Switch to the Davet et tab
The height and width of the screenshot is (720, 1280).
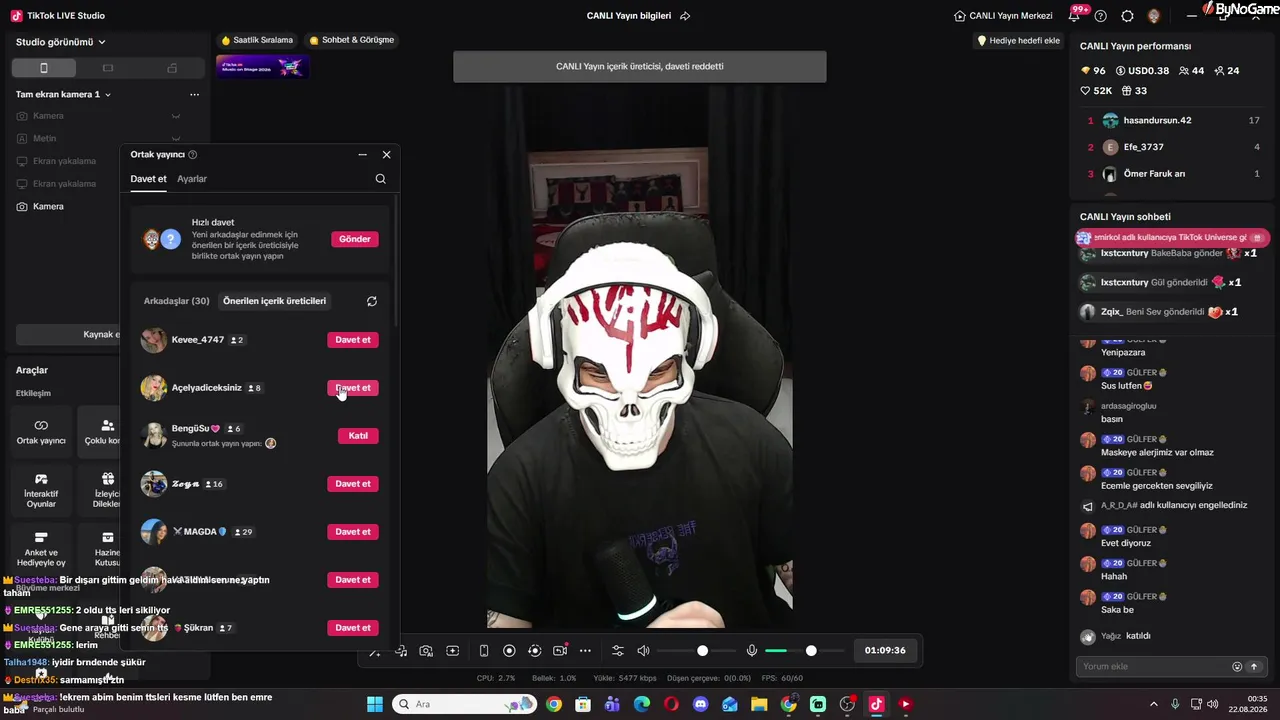point(148,179)
